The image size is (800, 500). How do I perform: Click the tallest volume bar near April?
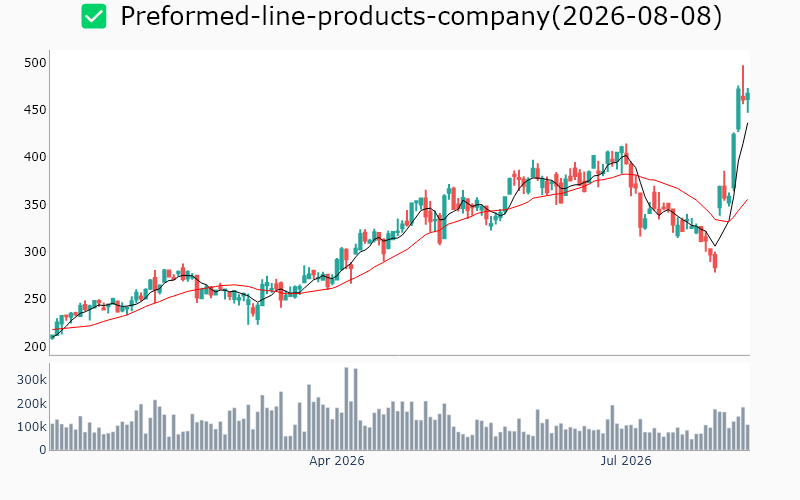346,409
